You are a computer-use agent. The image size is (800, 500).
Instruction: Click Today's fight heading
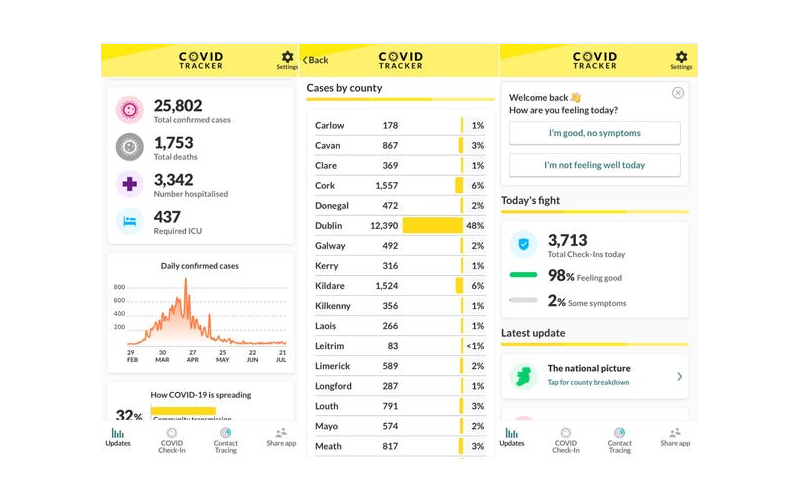click(531, 201)
